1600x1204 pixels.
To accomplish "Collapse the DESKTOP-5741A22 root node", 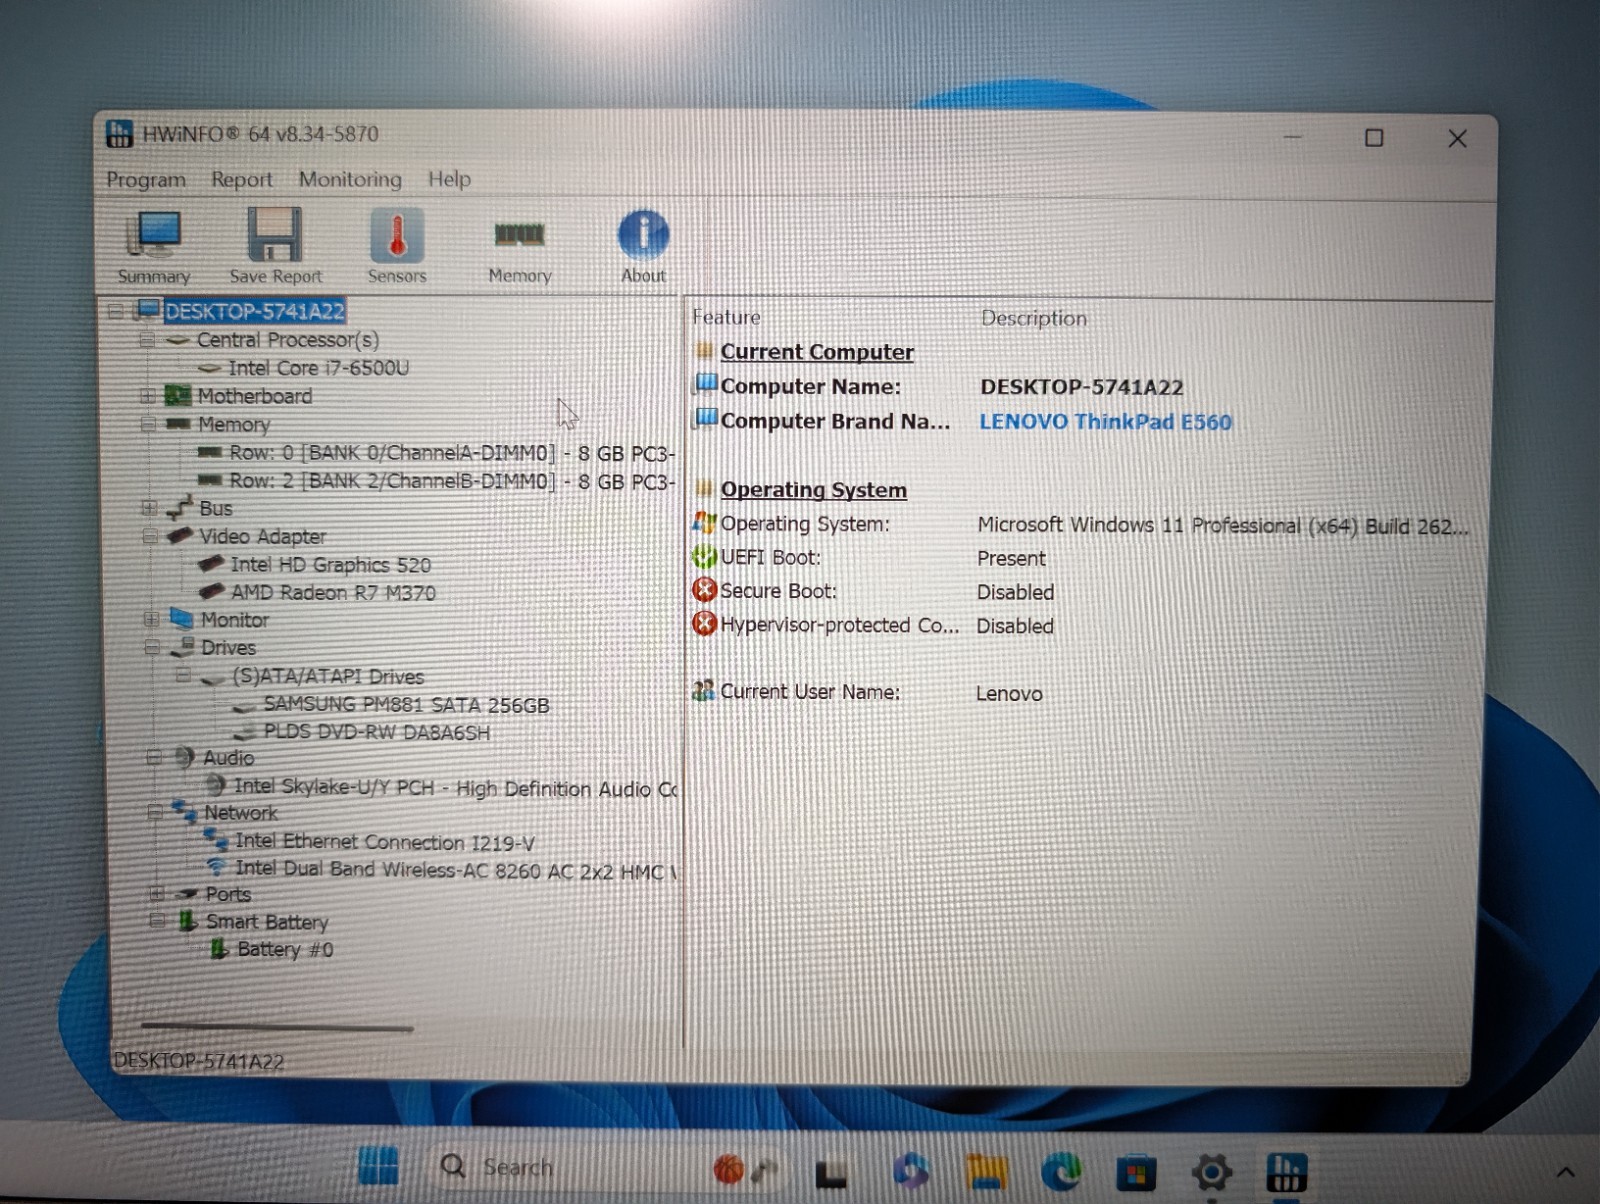I will pyautogui.click(x=116, y=311).
